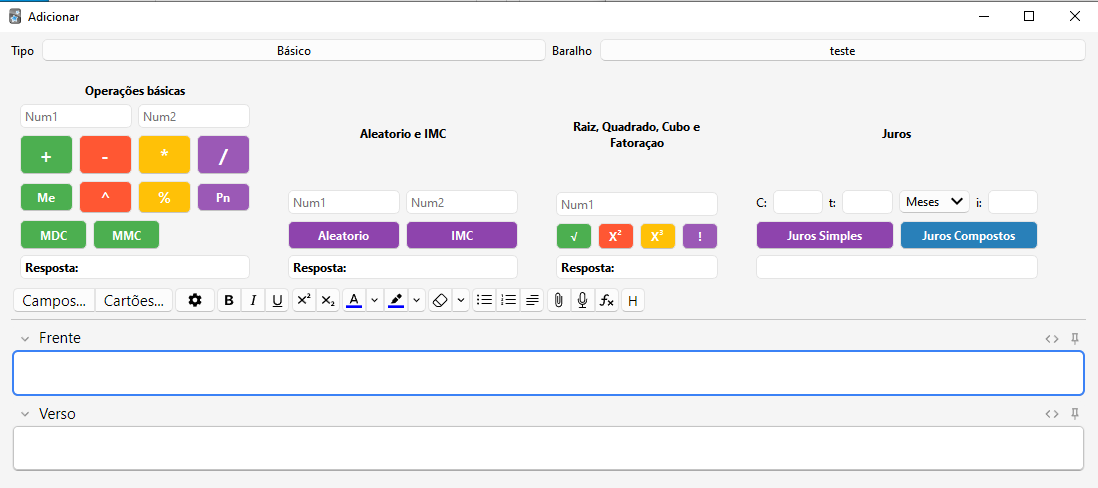Open the equations fx icon
Viewport: 1098px width, 488px height.
pyautogui.click(x=606, y=300)
